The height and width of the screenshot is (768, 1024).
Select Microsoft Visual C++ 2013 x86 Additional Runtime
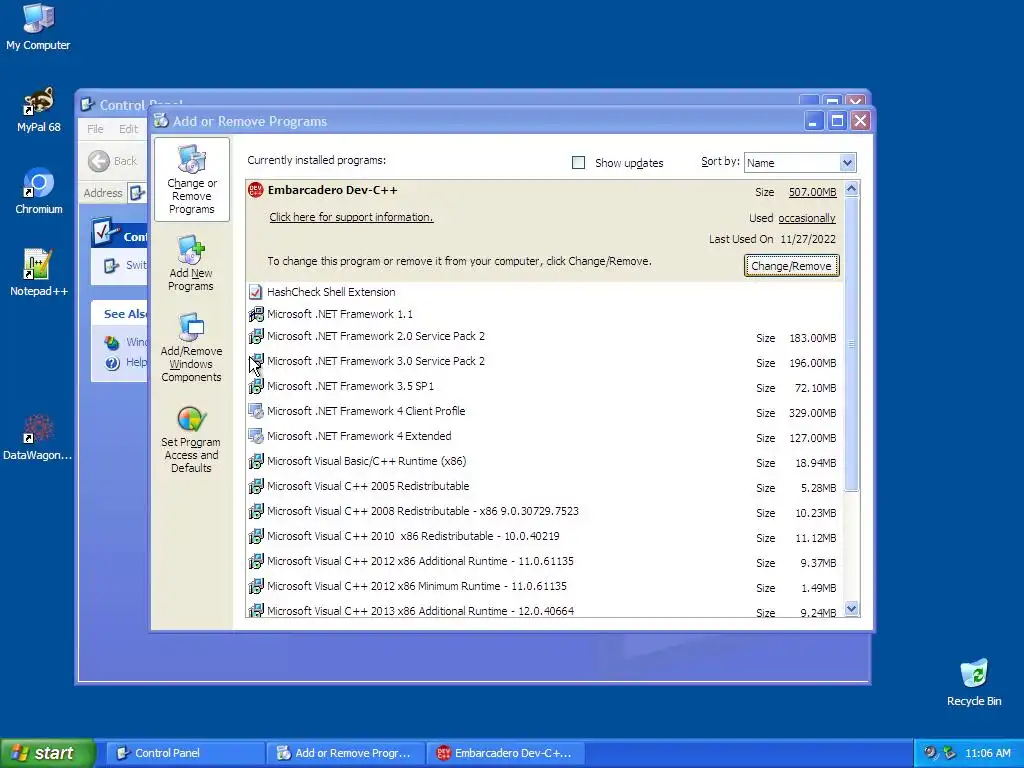pos(421,611)
